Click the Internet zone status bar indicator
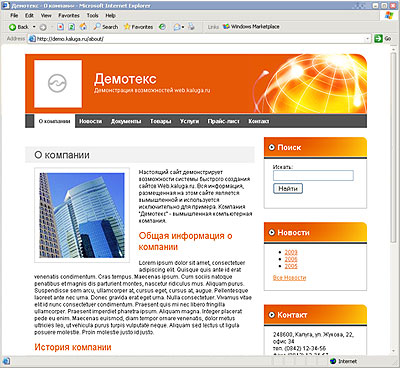This screenshot has width=400, height=368. click(343, 361)
